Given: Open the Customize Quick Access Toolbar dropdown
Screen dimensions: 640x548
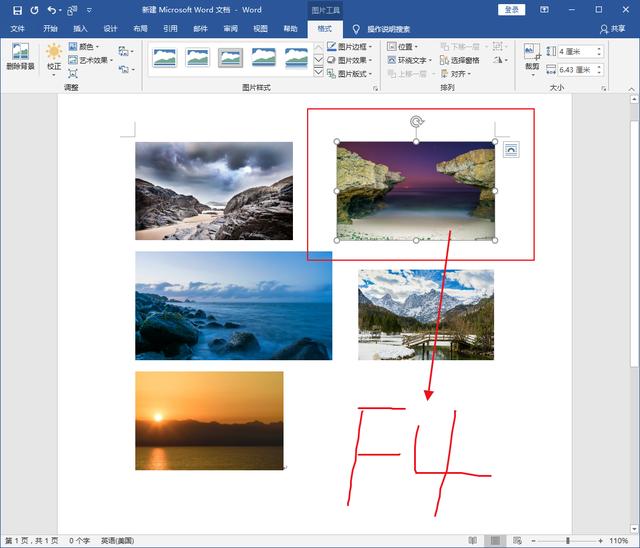Looking at the screenshot, I should point(89,11).
